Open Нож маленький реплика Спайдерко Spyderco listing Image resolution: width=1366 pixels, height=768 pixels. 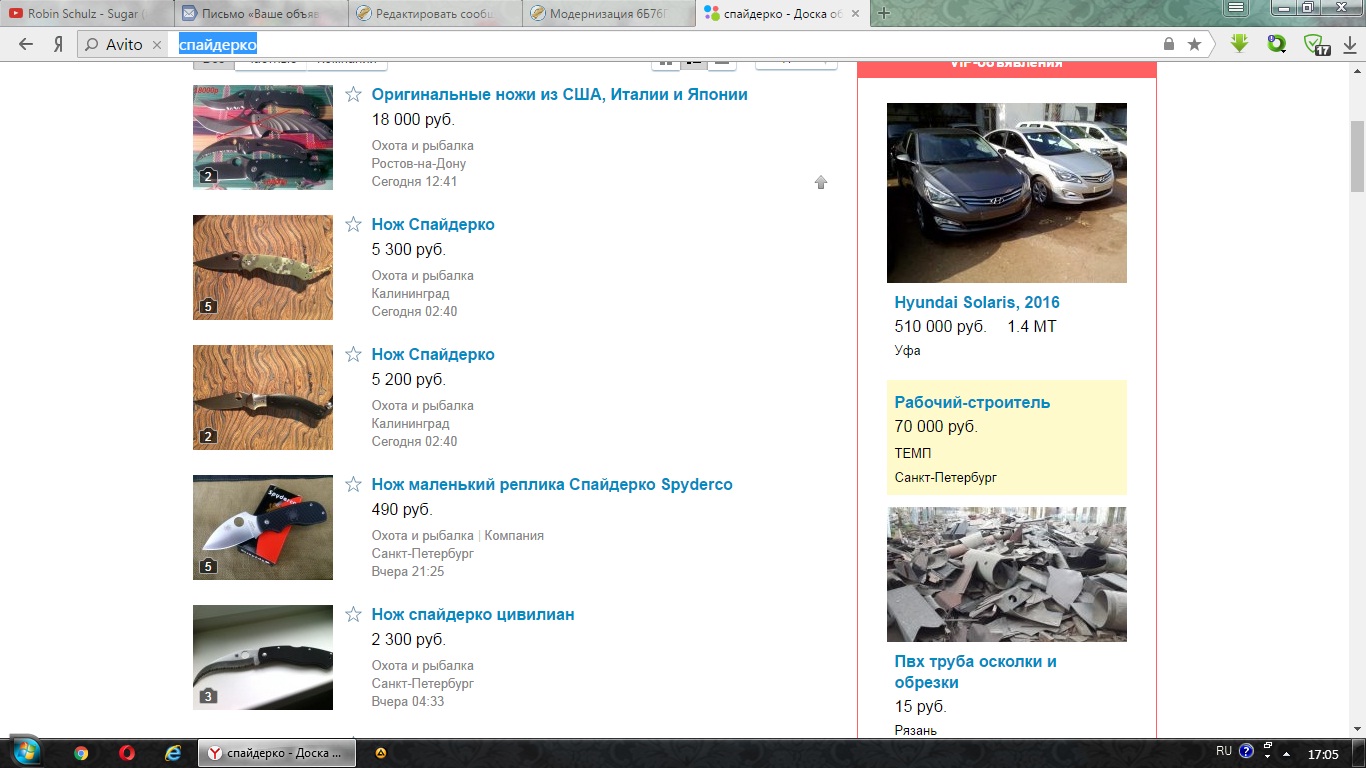552,484
